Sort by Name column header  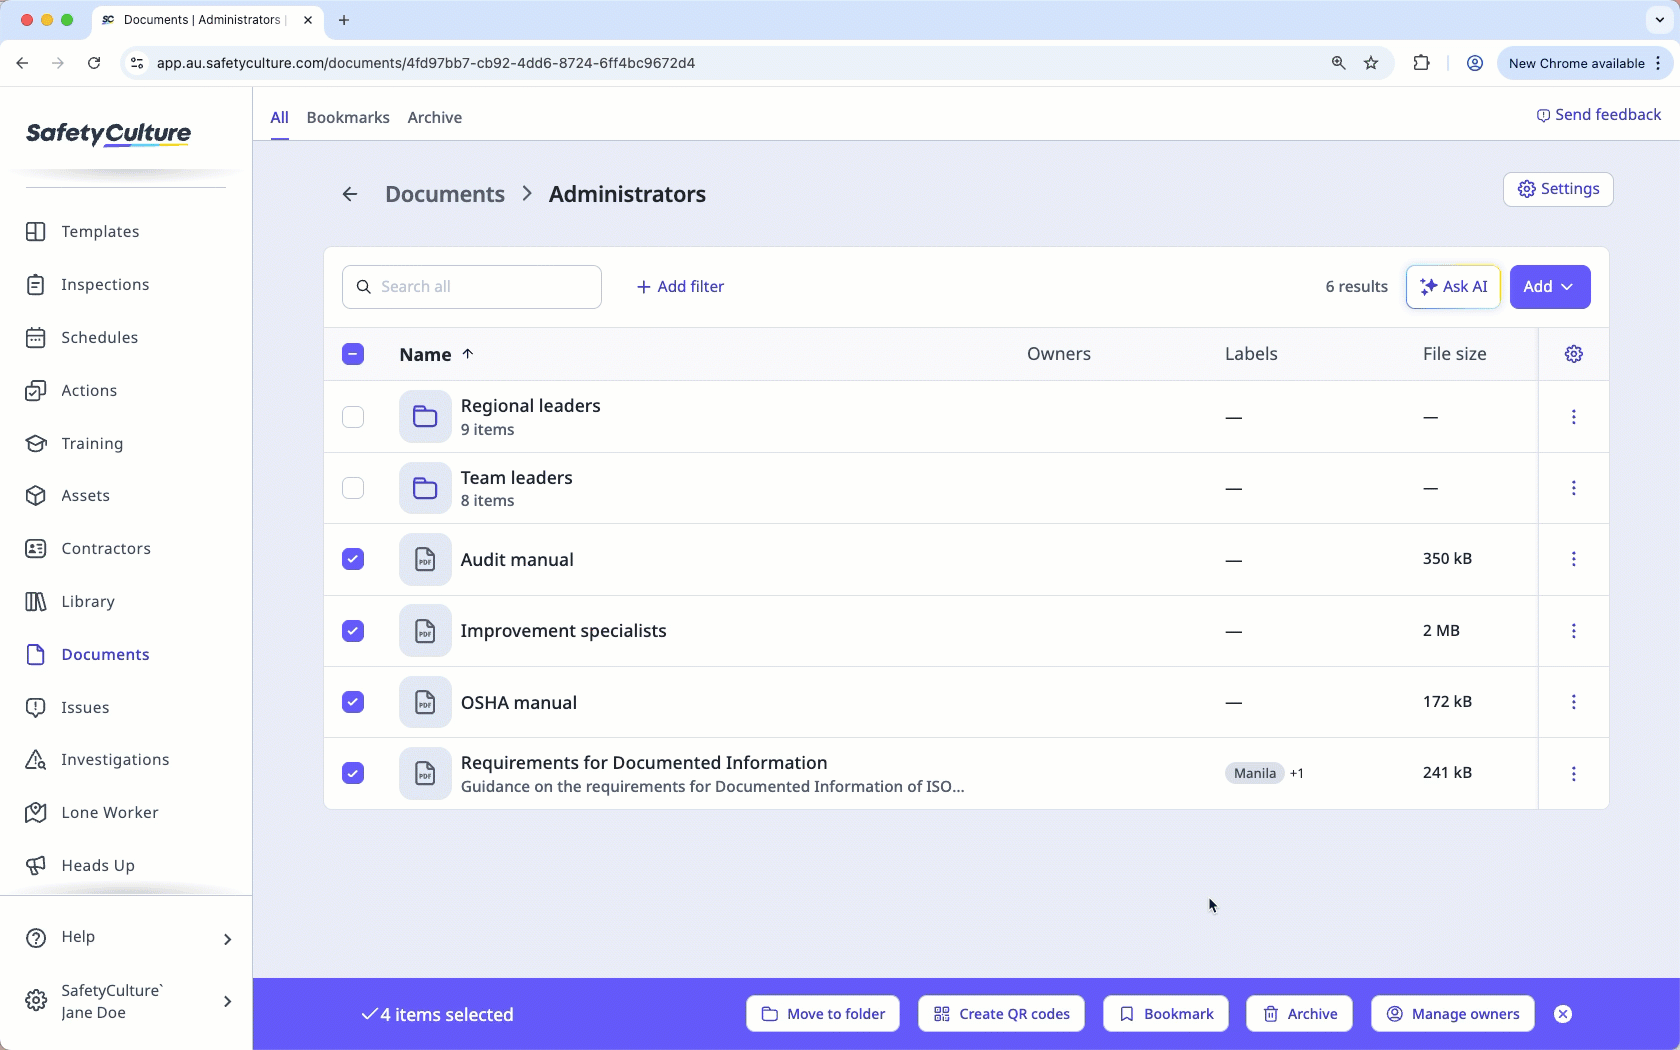click(x=436, y=354)
